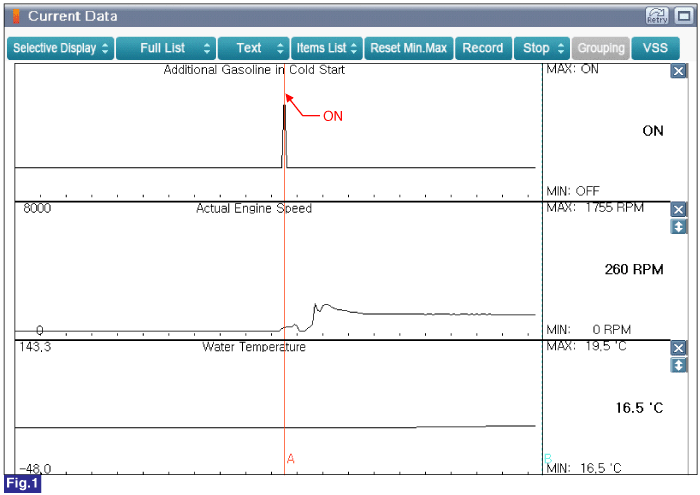The height and width of the screenshot is (495, 700).
Task: Open the Selective Display dropdown
Action: [61, 48]
